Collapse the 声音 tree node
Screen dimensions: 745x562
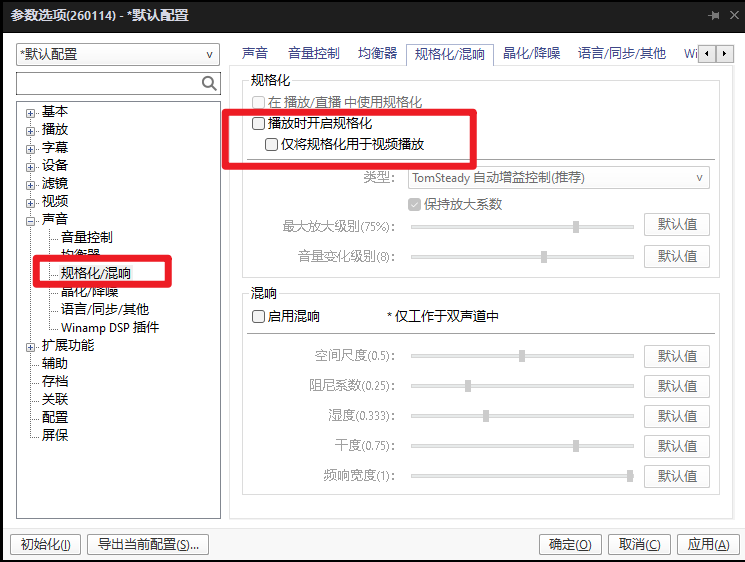pyautogui.click(x=30, y=221)
